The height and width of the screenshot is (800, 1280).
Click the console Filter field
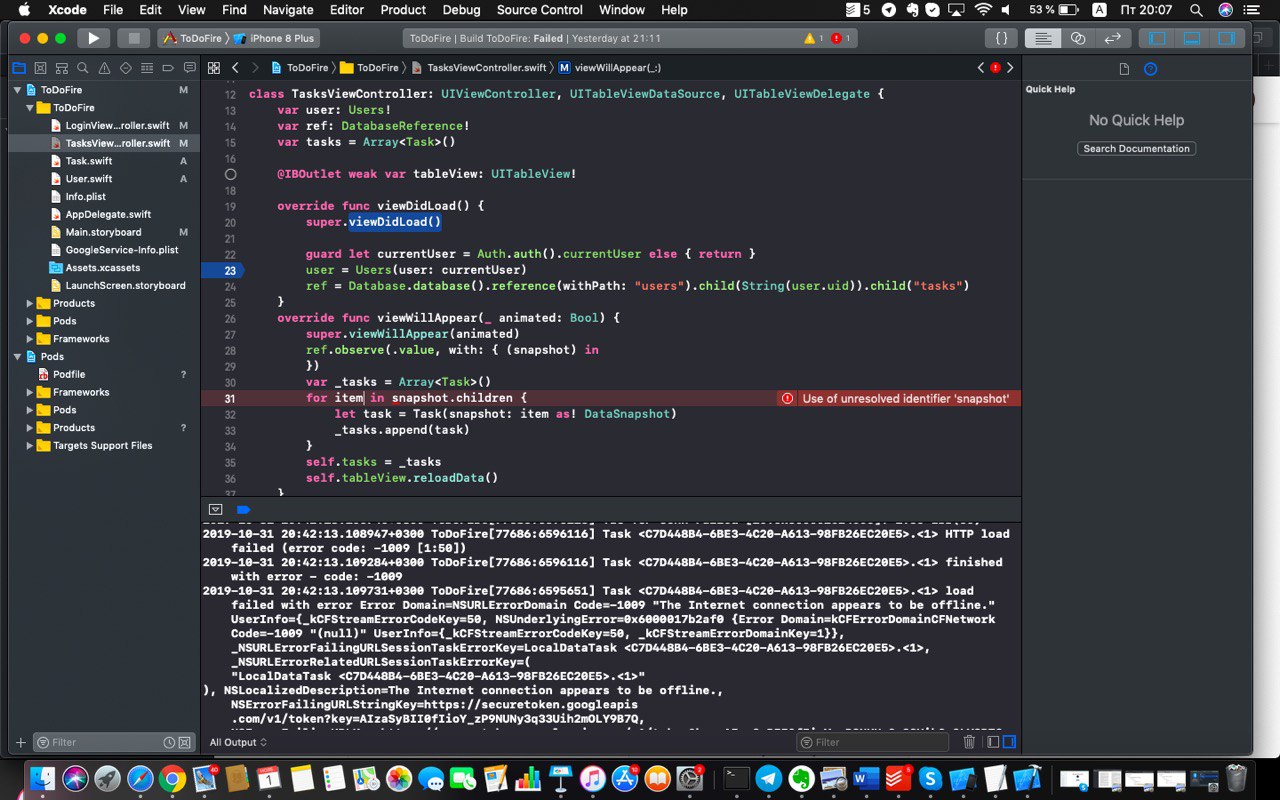(x=873, y=742)
